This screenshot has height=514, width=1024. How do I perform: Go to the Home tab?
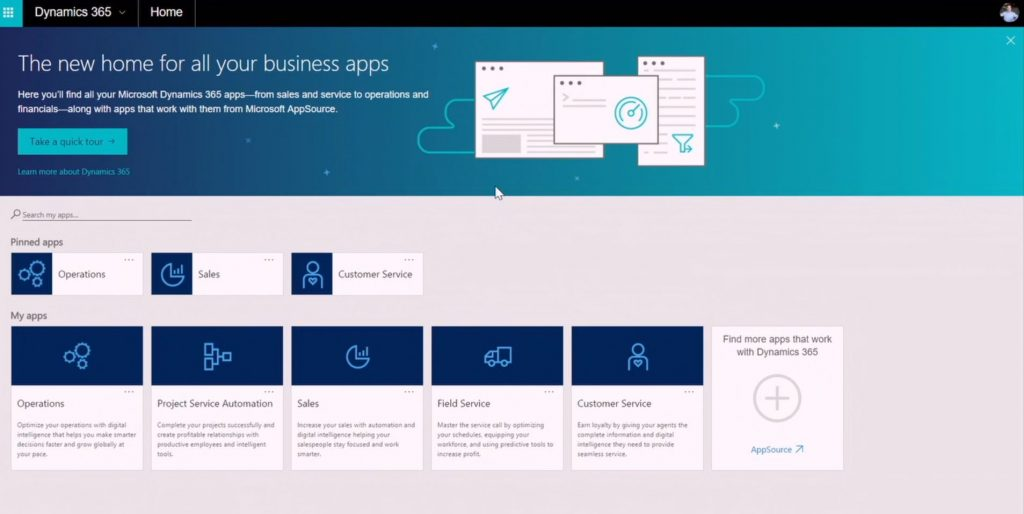[166, 12]
